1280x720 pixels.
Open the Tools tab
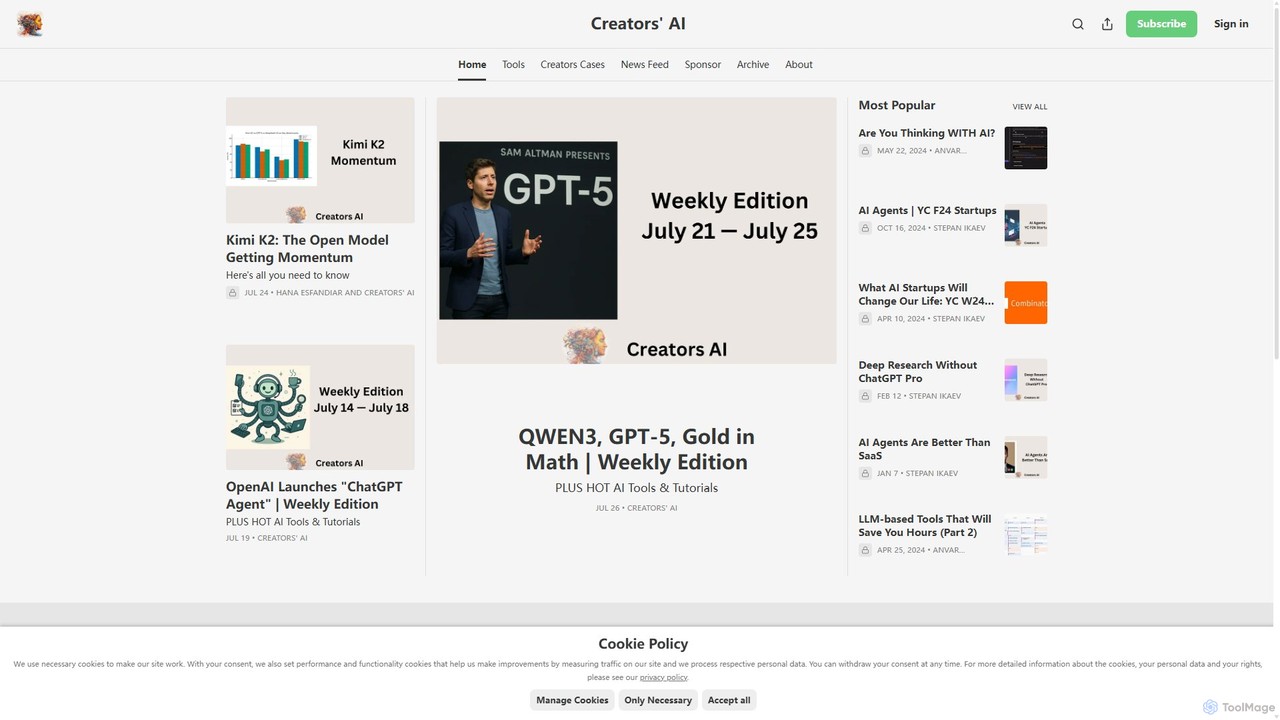(513, 65)
